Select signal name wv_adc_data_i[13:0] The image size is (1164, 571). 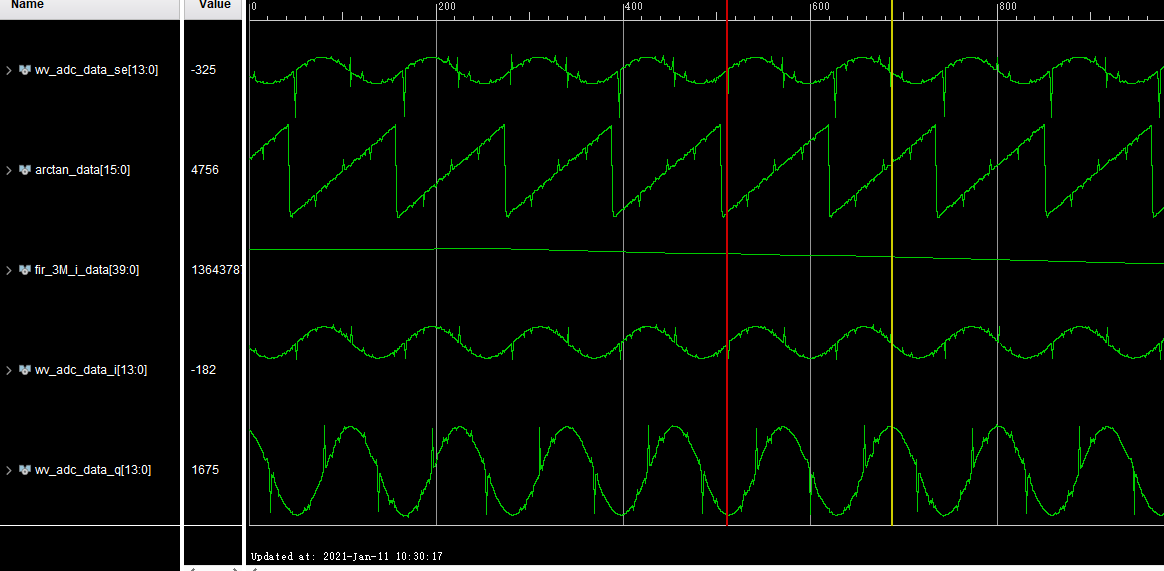click(91, 370)
